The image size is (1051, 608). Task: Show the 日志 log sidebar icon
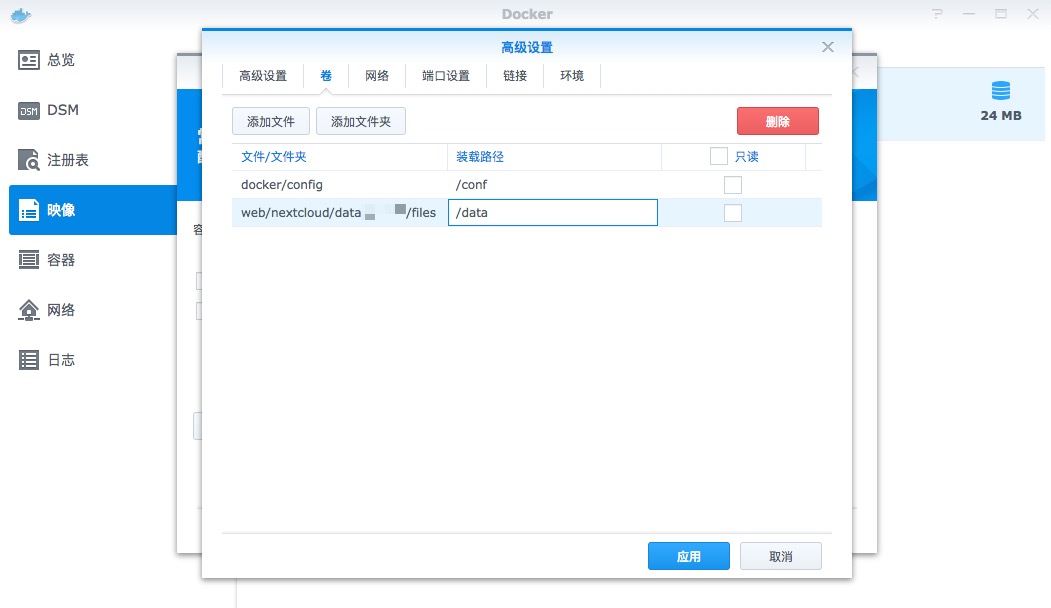click(29, 360)
